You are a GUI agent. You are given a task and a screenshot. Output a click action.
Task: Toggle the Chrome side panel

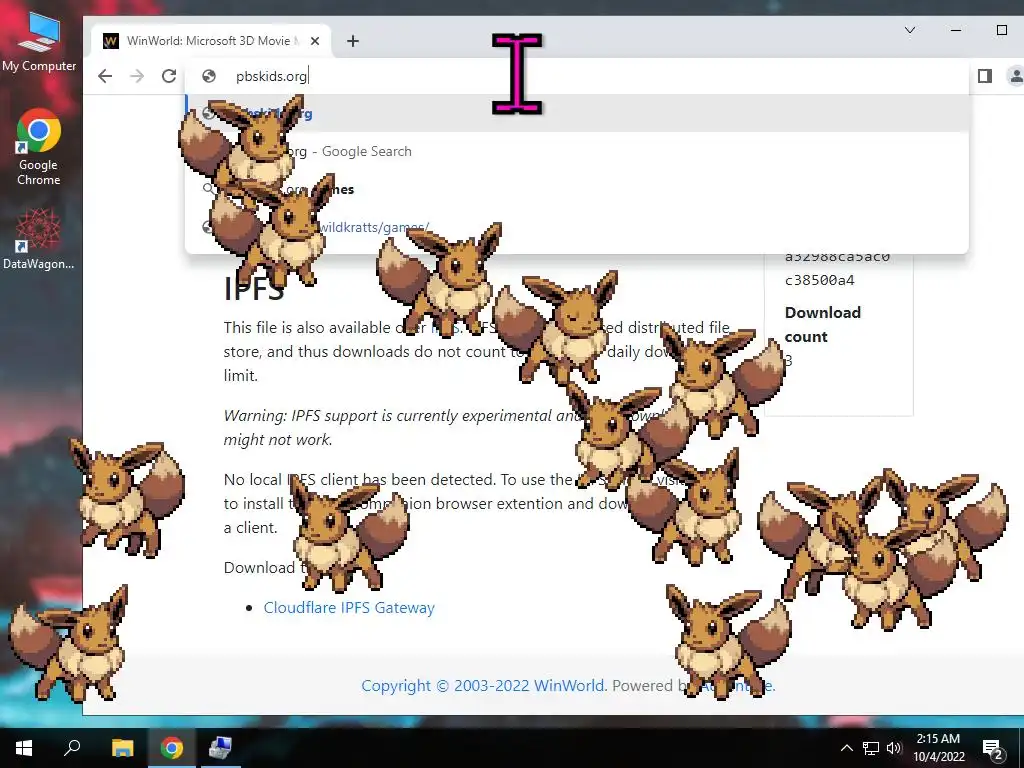(985, 76)
